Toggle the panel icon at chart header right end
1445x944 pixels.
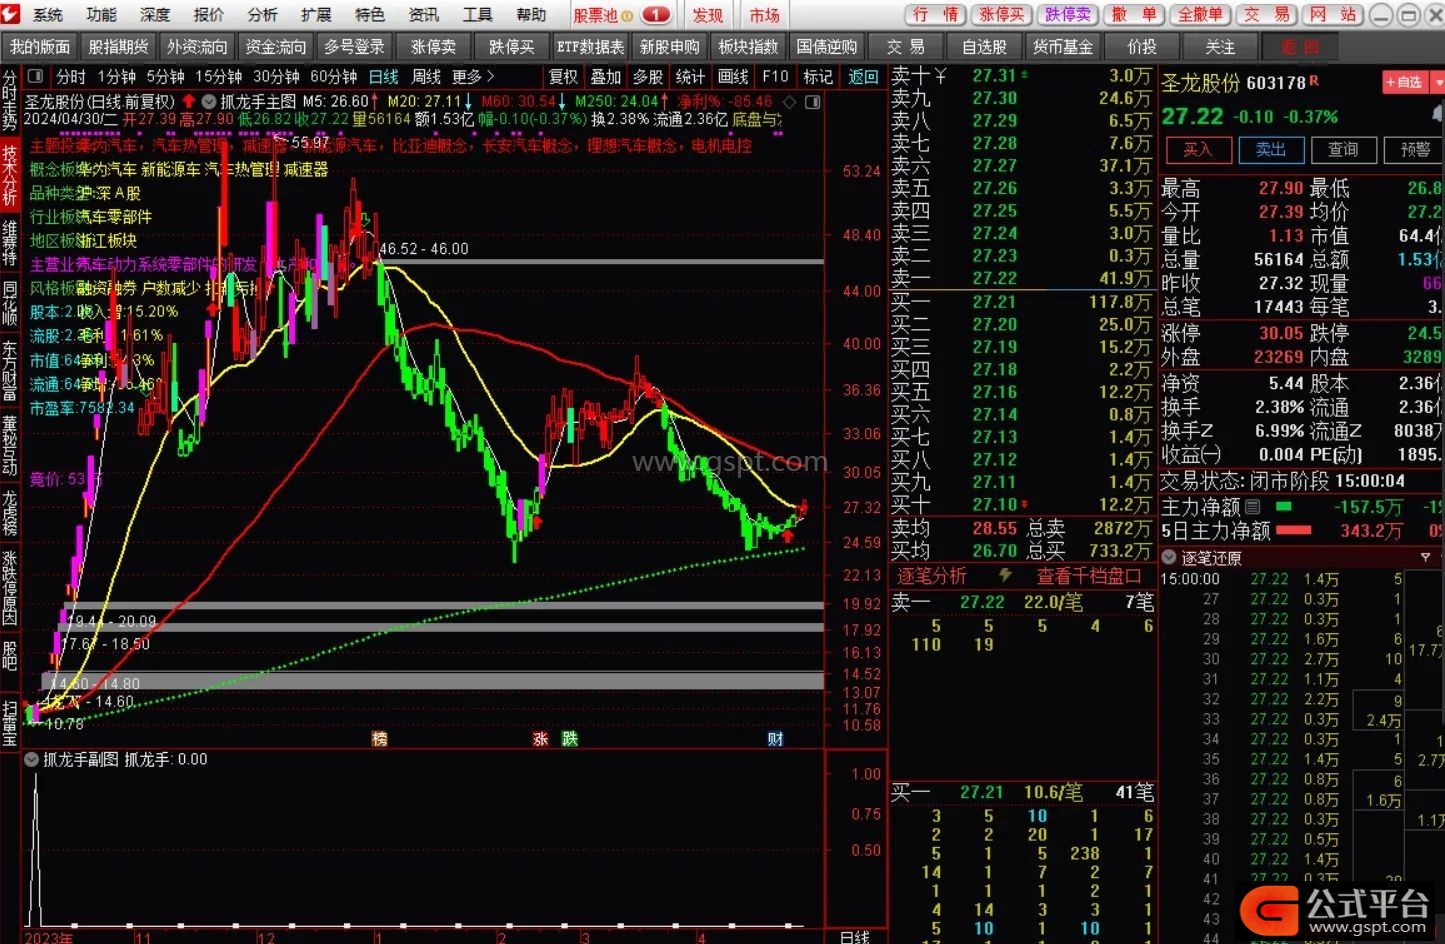812,101
